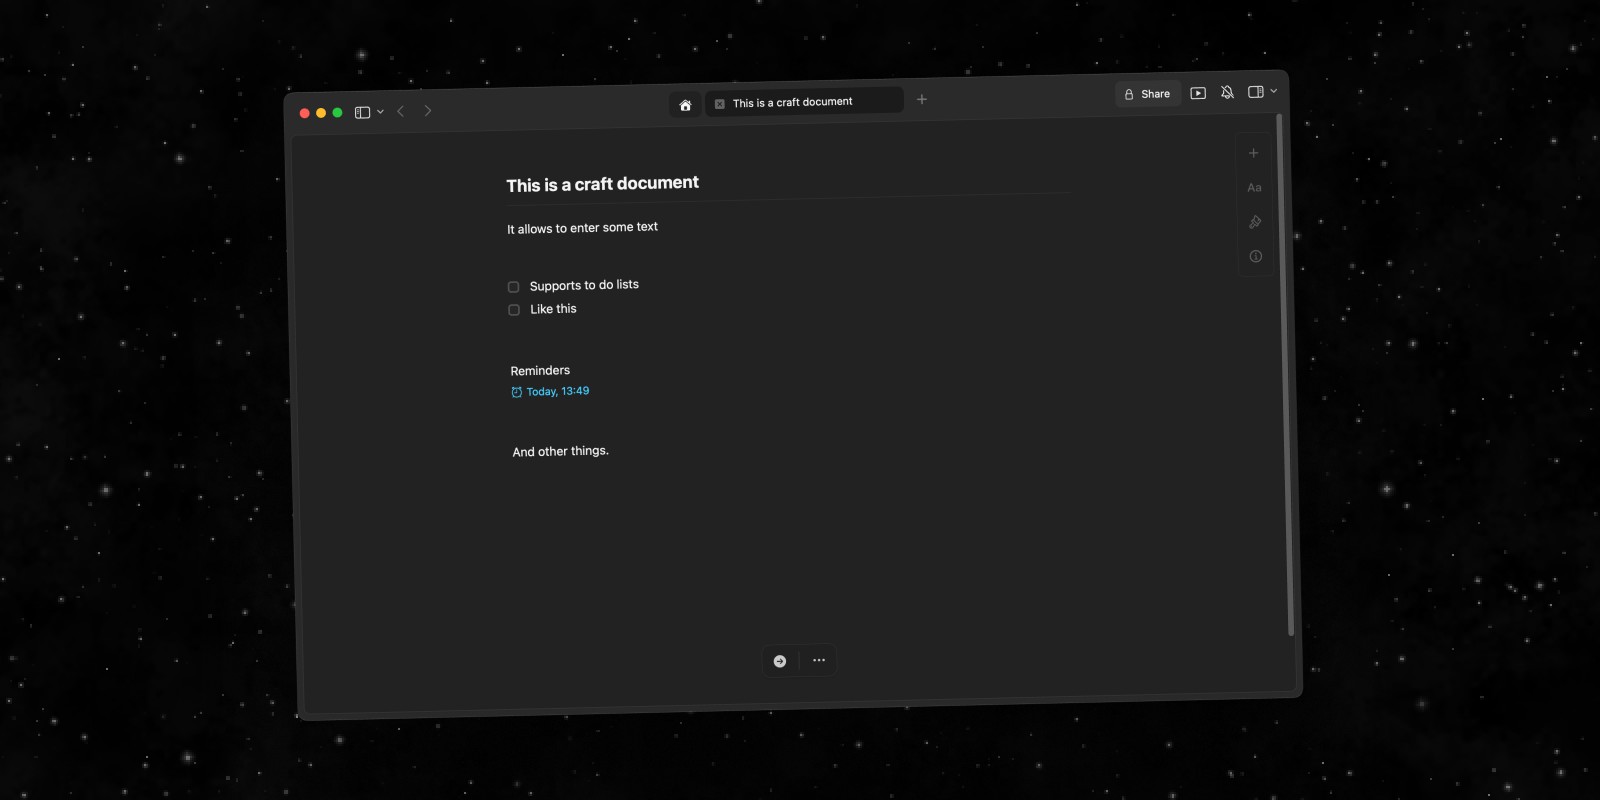Open the document info icon
This screenshot has height=800, width=1600.
tap(1256, 256)
